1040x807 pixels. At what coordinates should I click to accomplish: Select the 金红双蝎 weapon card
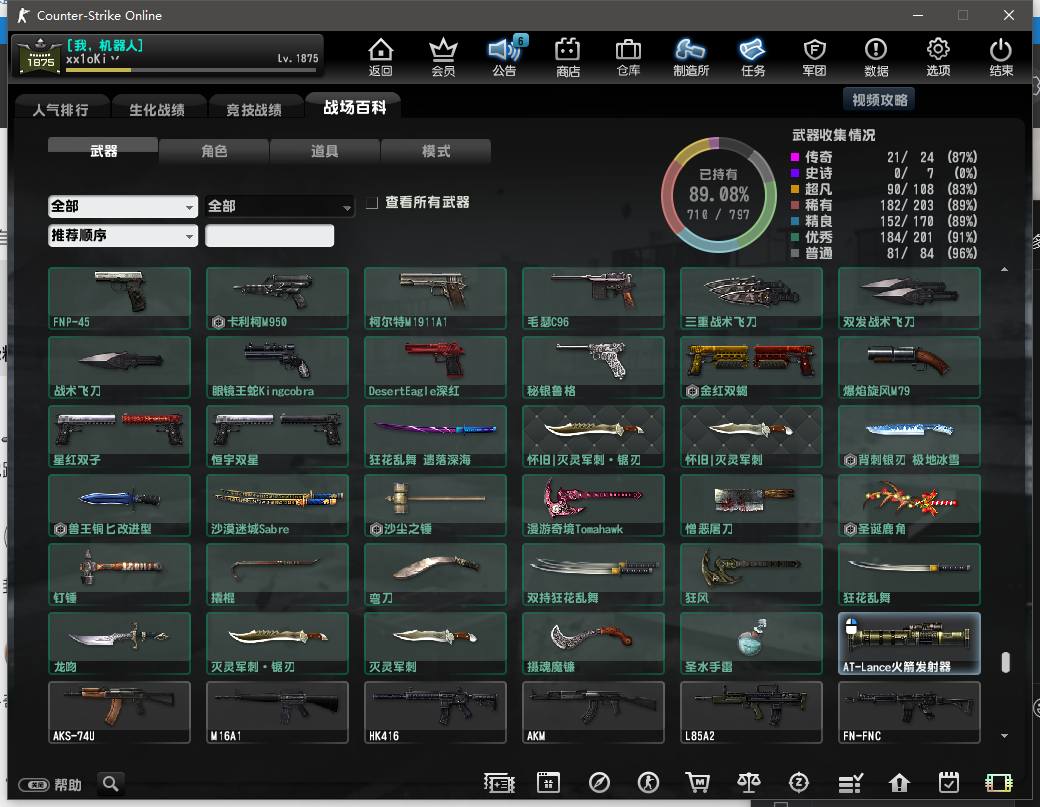[751, 367]
